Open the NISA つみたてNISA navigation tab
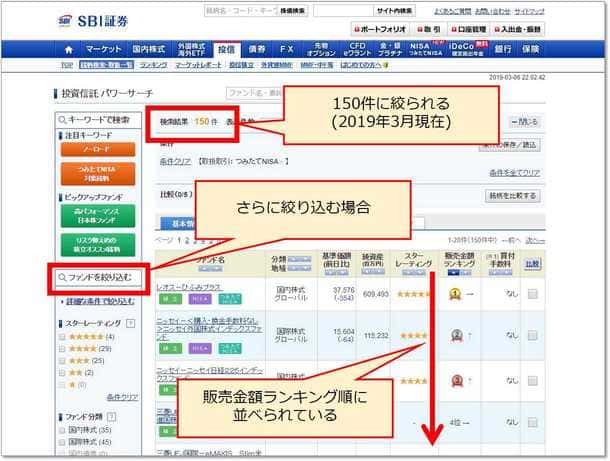The width and height of the screenshot is (610, 461). click(x=426, y=49)
